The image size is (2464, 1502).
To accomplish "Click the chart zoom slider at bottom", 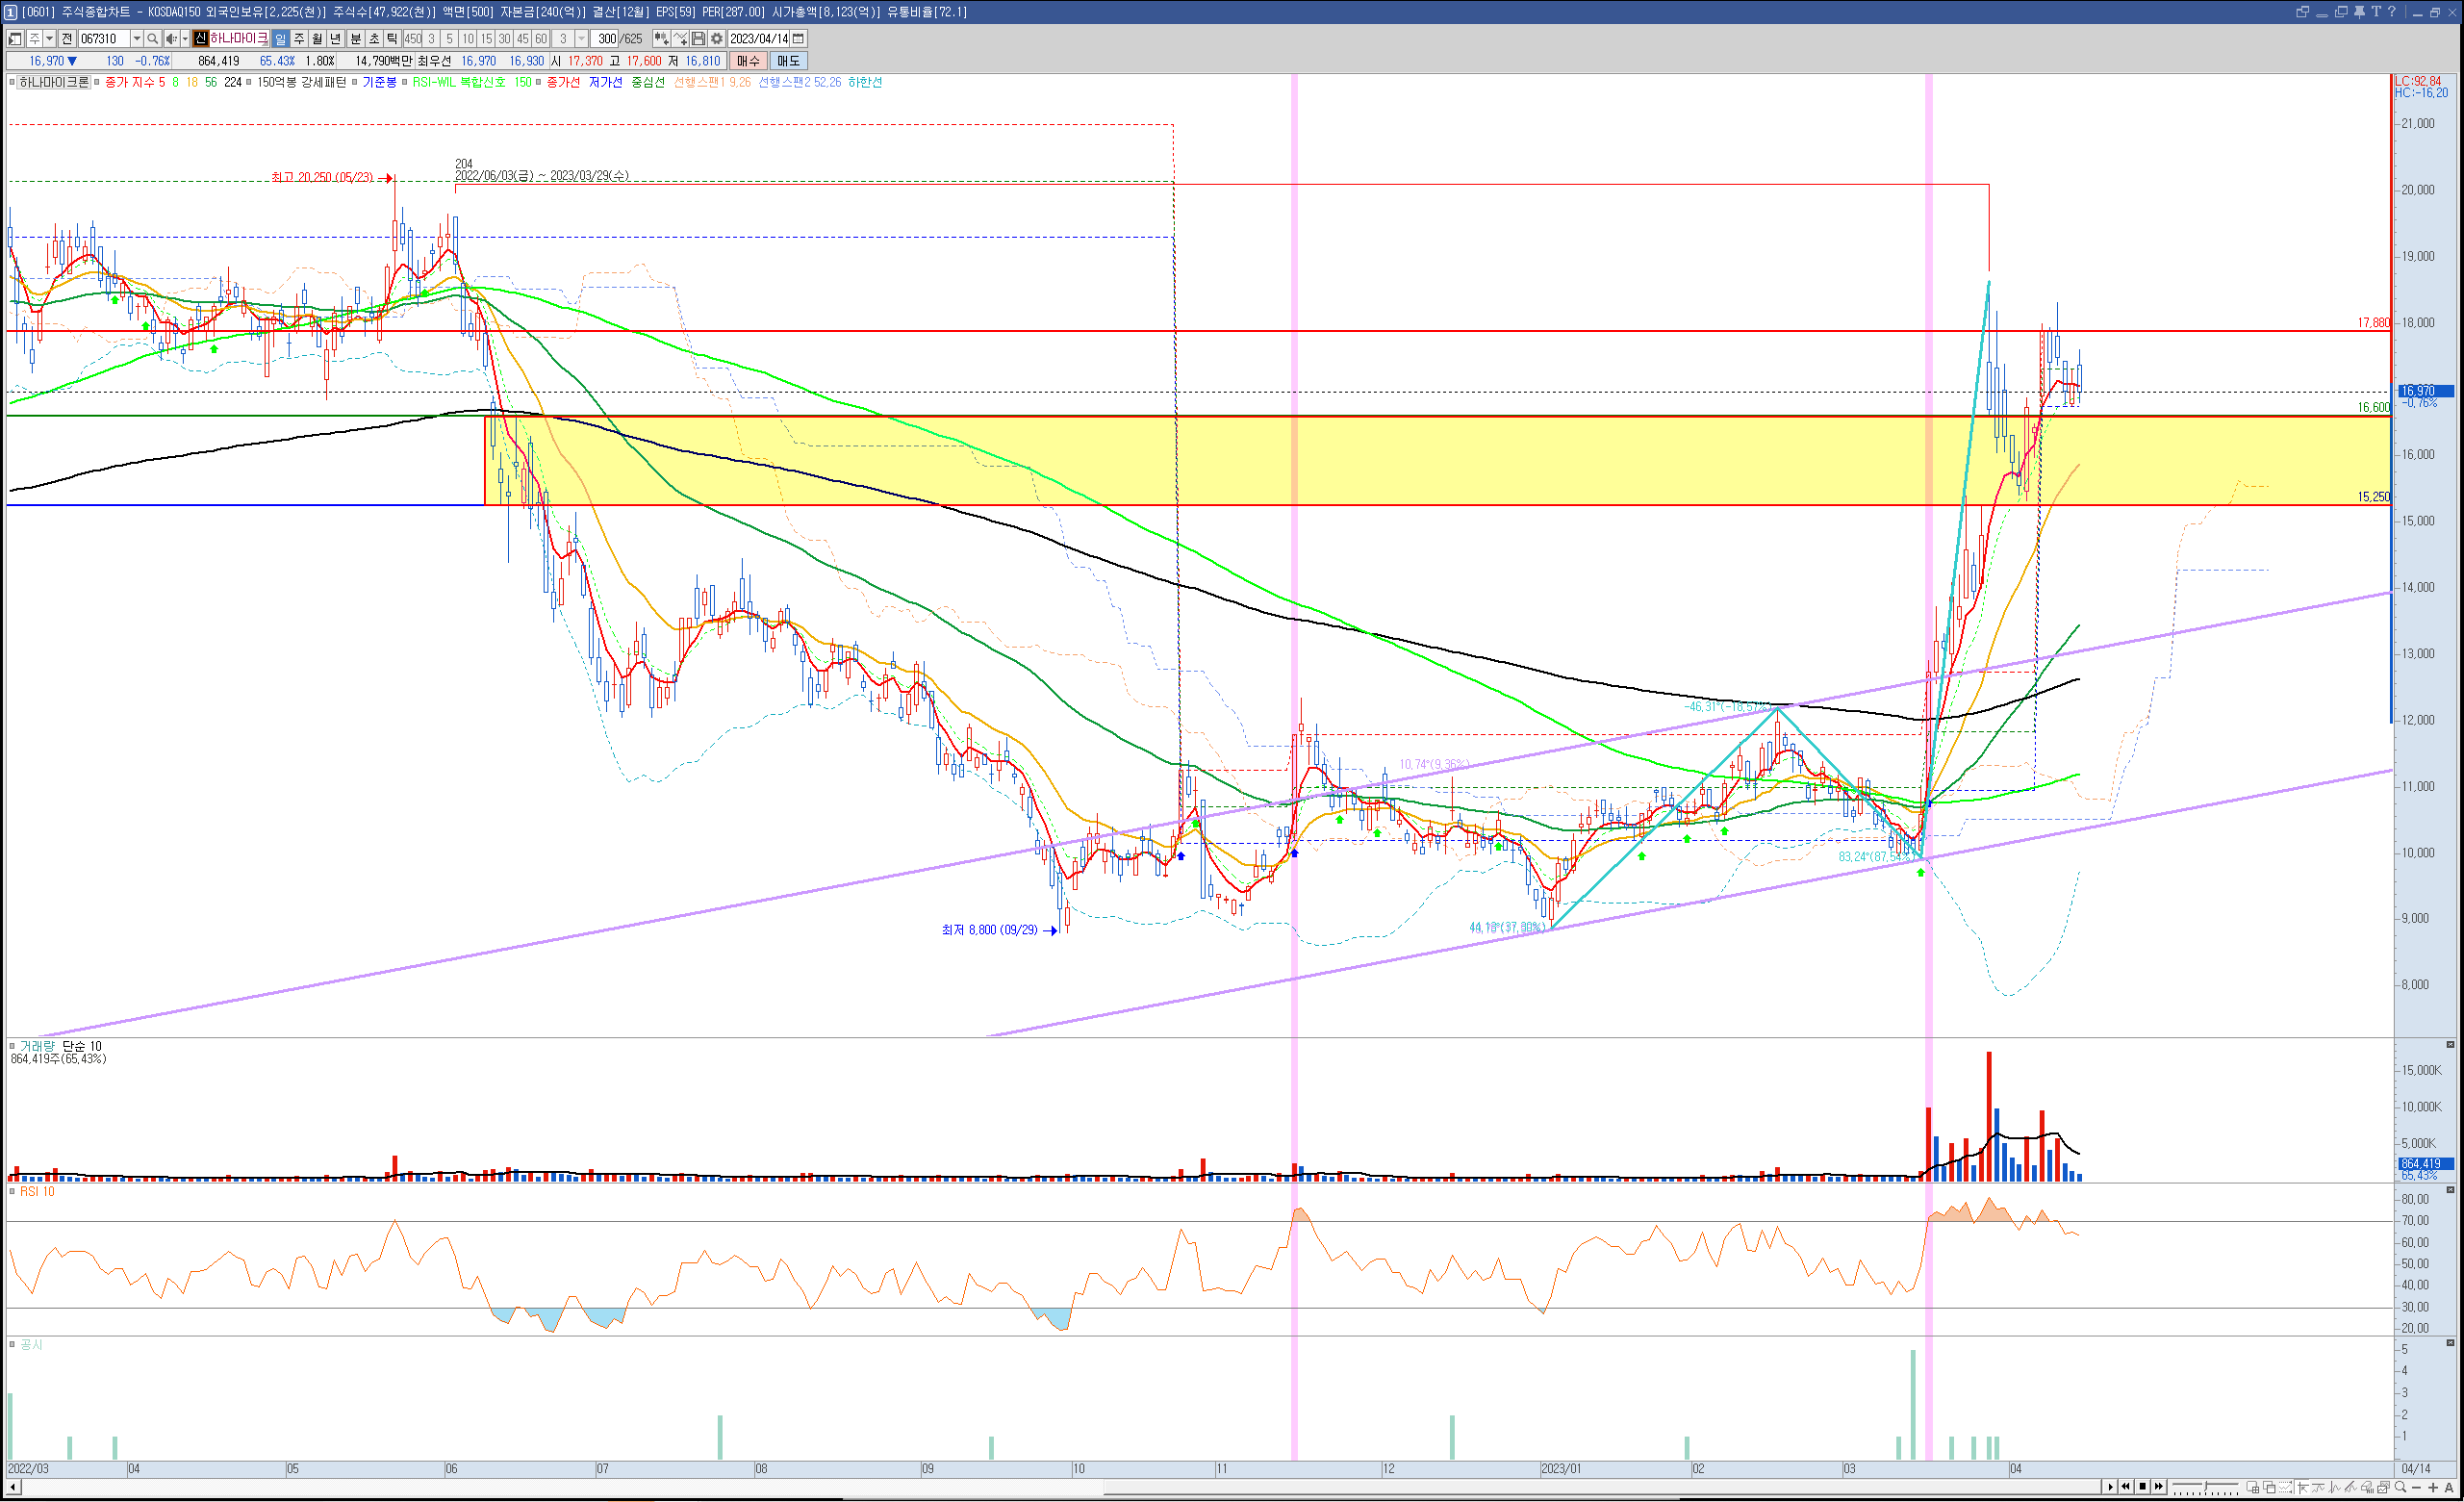I will 2205,1485.
